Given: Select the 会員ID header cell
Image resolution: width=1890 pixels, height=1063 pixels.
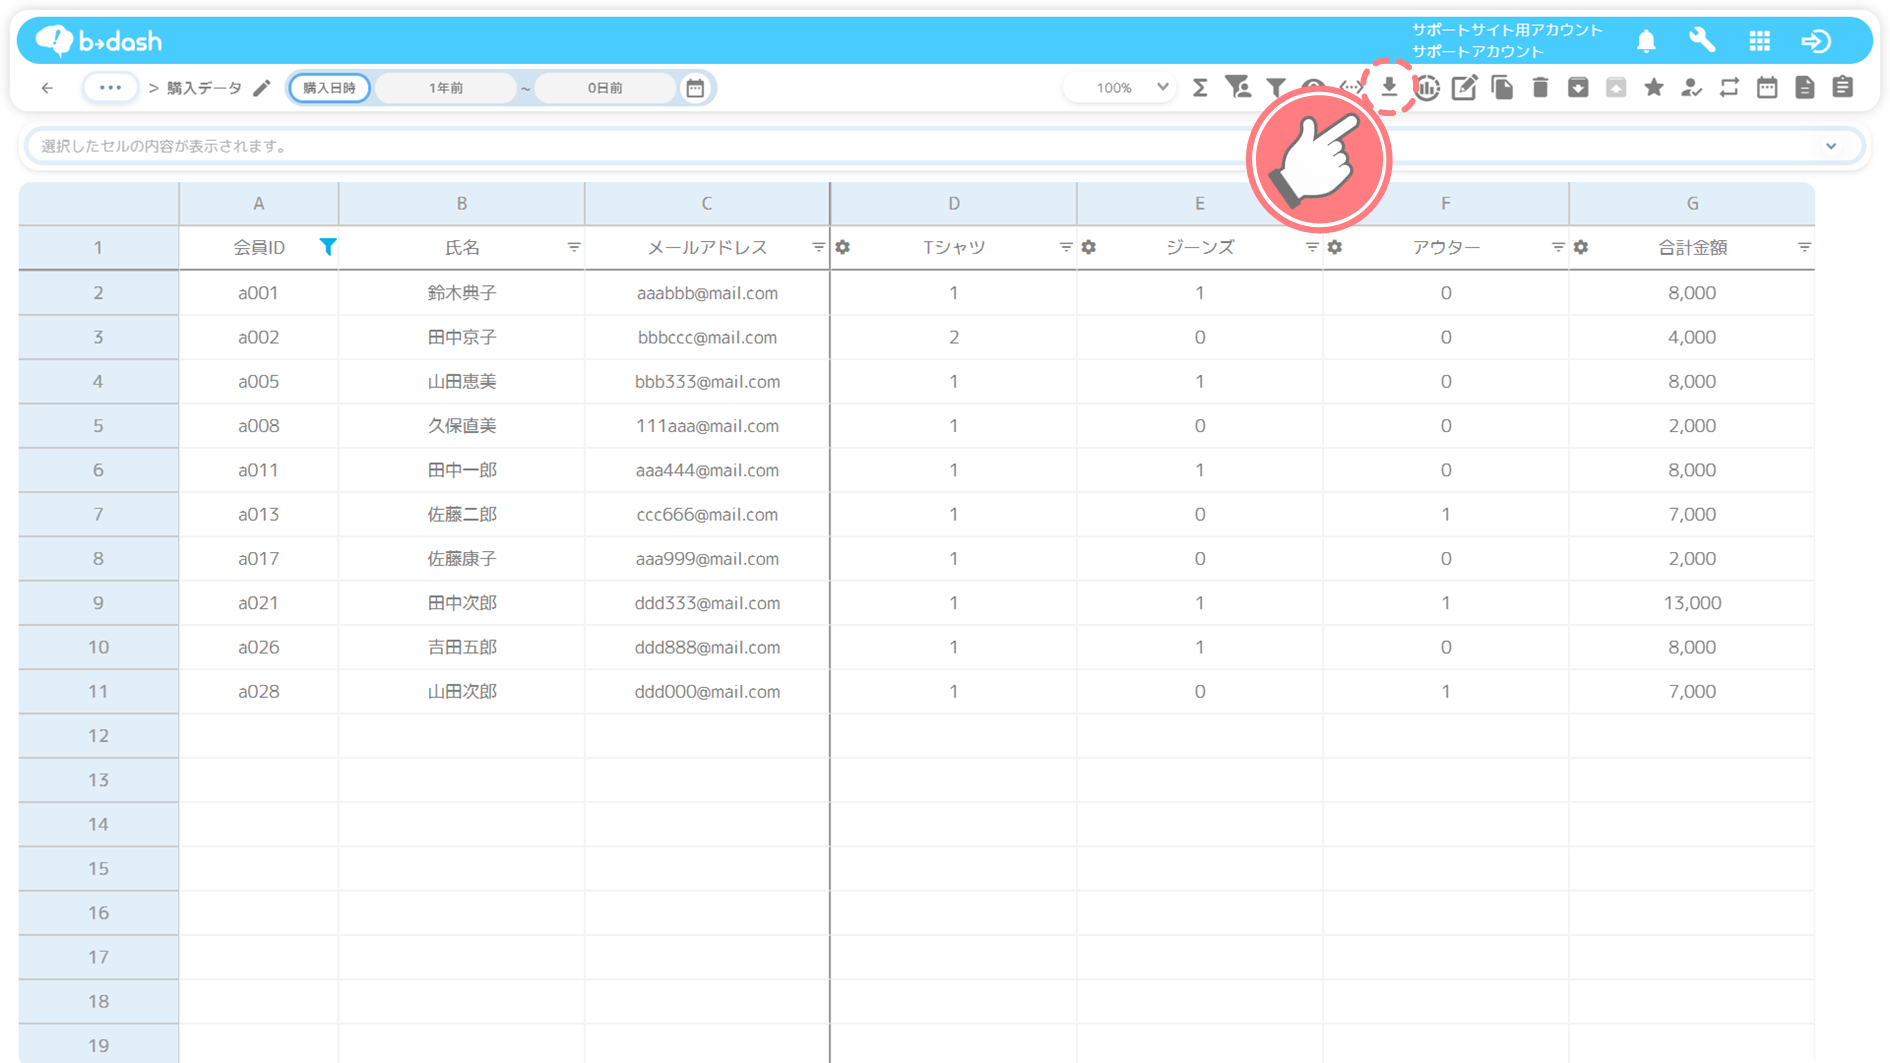Looking at the screenshot, I should pyautogui.click(x=259, y=247).
